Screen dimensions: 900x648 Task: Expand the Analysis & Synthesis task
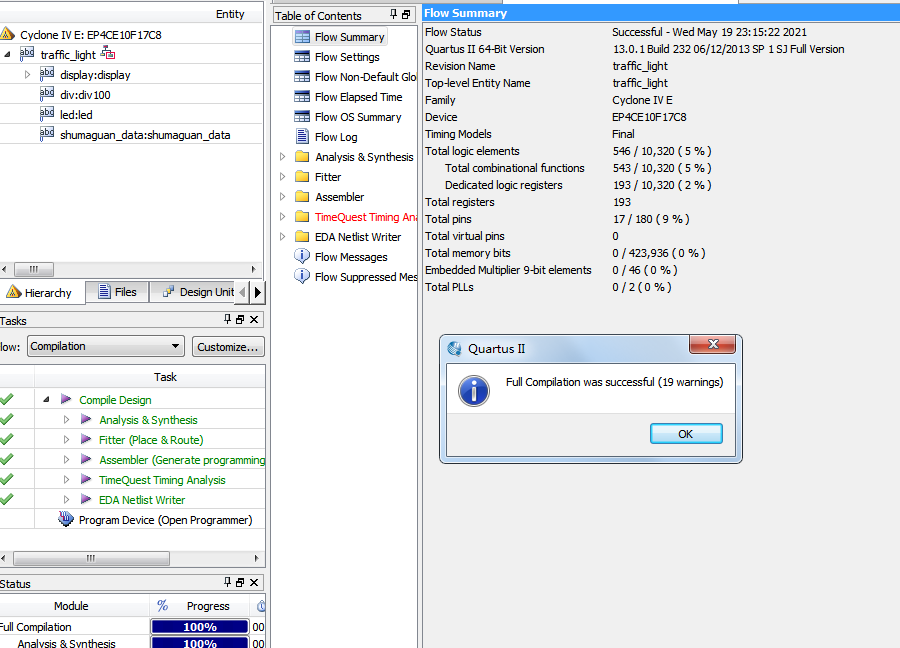click(67, 420)
